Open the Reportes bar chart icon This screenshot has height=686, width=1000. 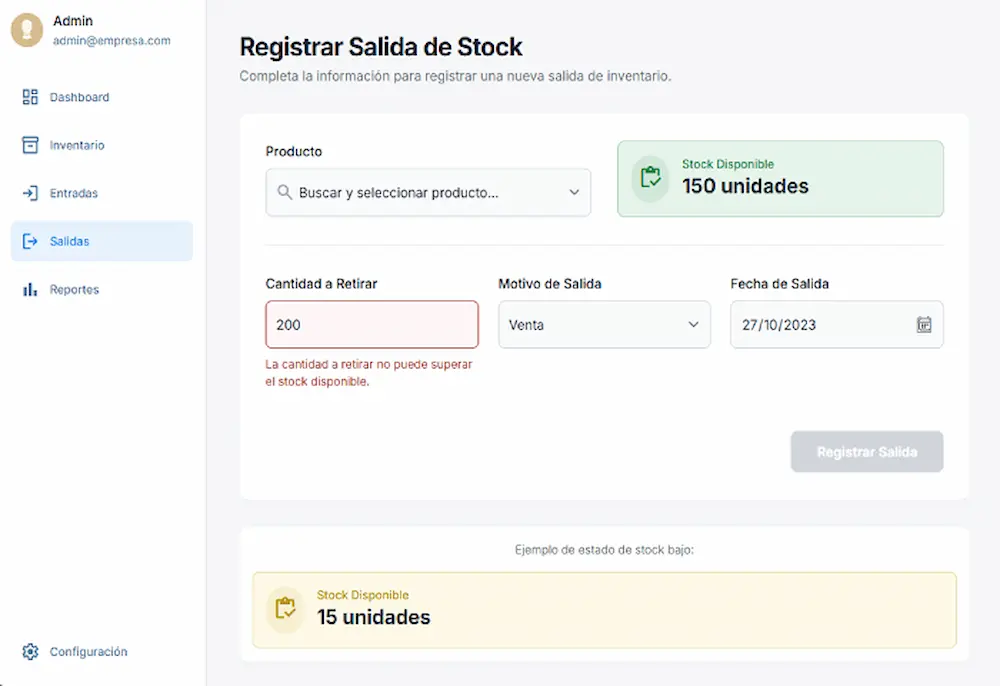point(31,289)
